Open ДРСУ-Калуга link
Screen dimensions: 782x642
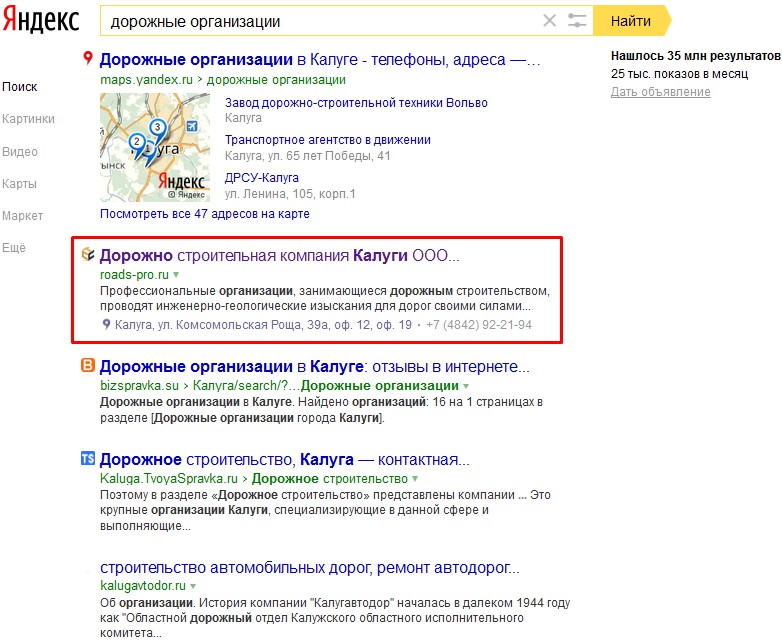tap(262, 178)
